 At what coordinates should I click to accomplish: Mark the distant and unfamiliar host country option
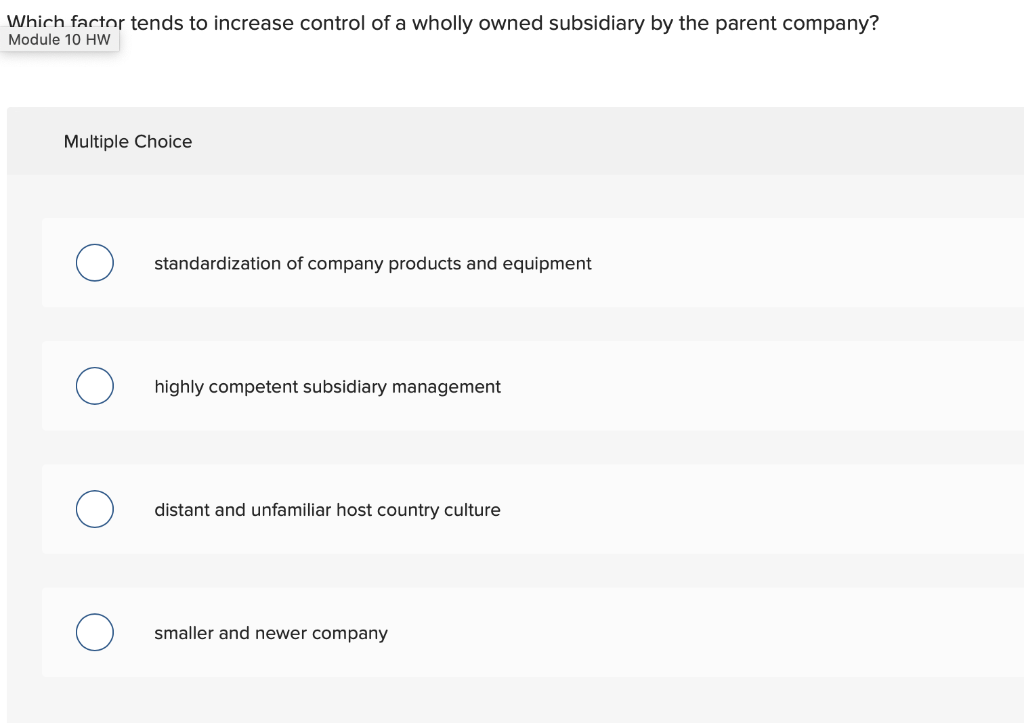pyautogui.click(x=94, y=509)
